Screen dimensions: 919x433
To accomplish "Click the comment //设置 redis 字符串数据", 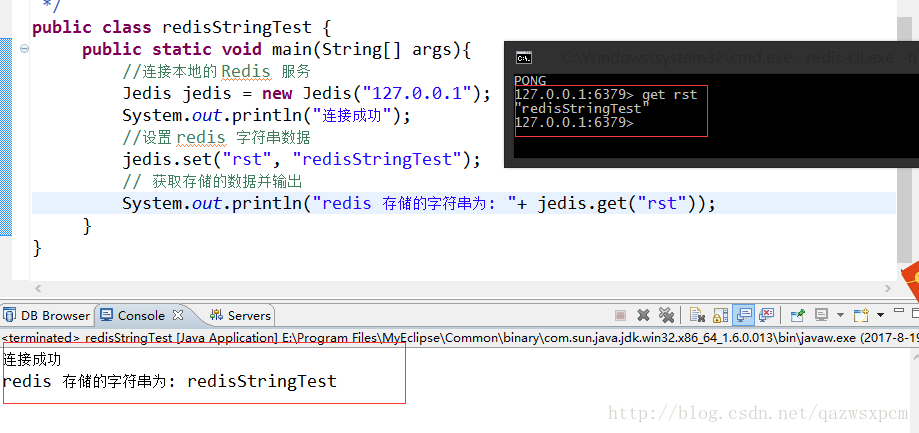I will 216,138.
